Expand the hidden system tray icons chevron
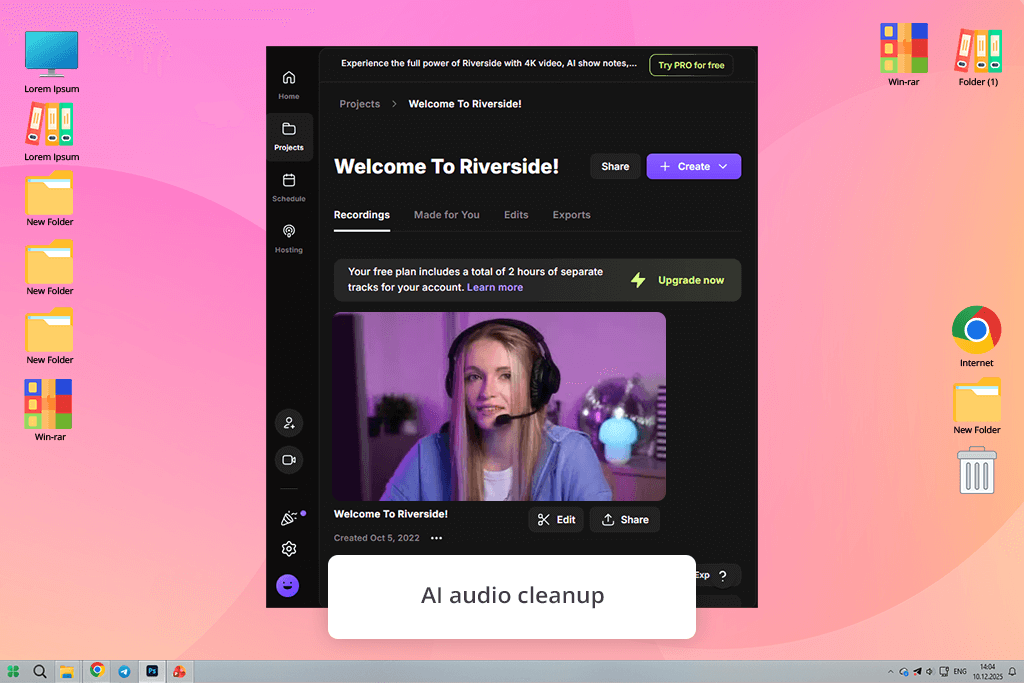1024x683 pixels. pyautogui.click(x=890, y=671)
